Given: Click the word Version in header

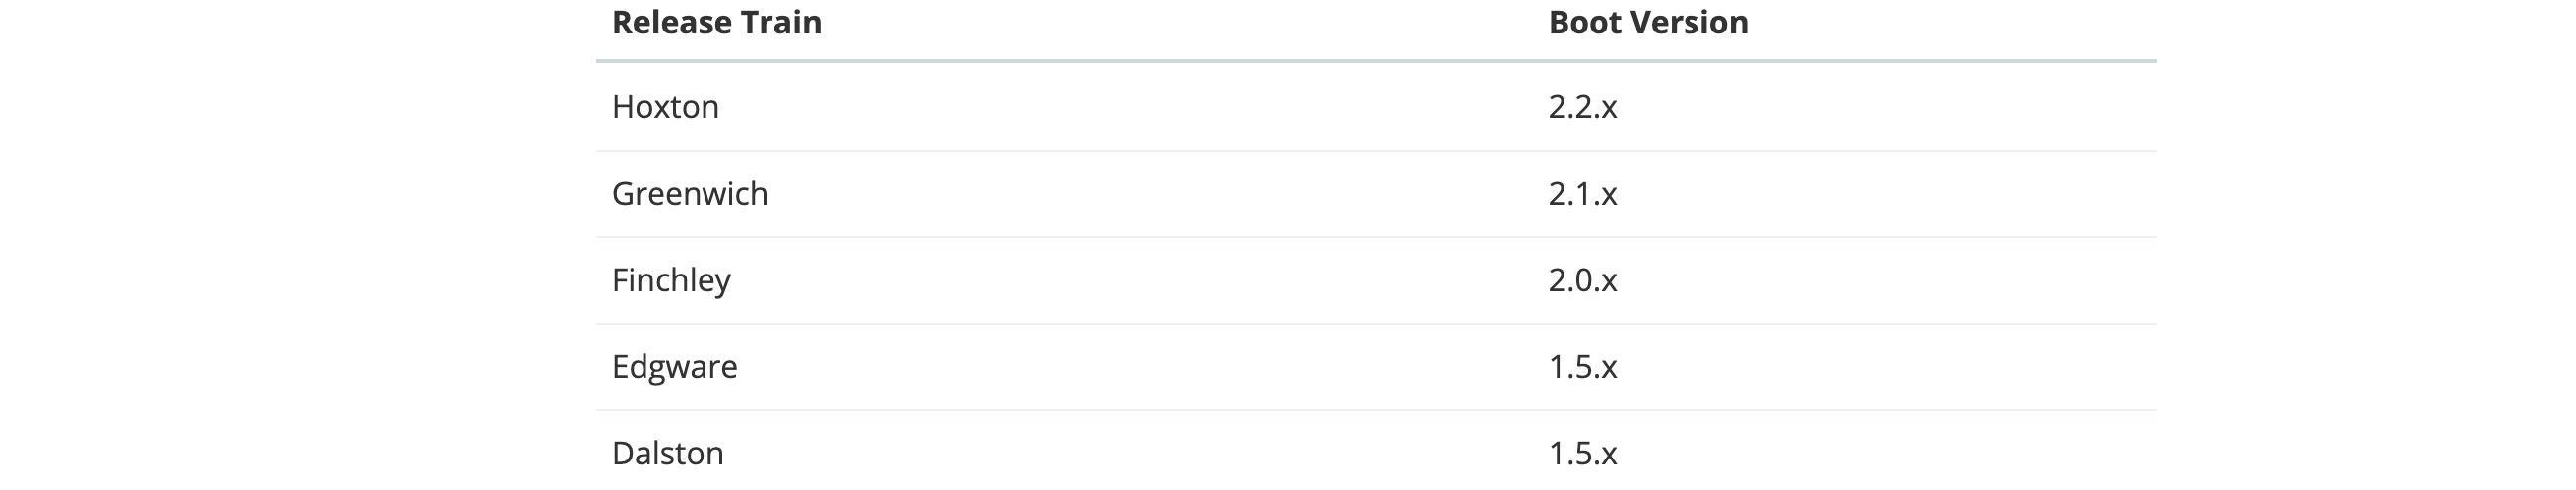Looking at the screenshot, I should pos(1691,22).
